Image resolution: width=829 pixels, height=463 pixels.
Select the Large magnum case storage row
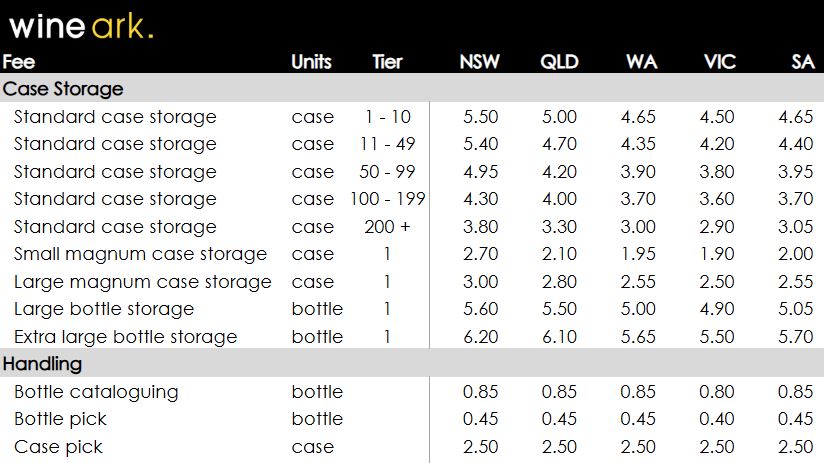pos(142,282)
